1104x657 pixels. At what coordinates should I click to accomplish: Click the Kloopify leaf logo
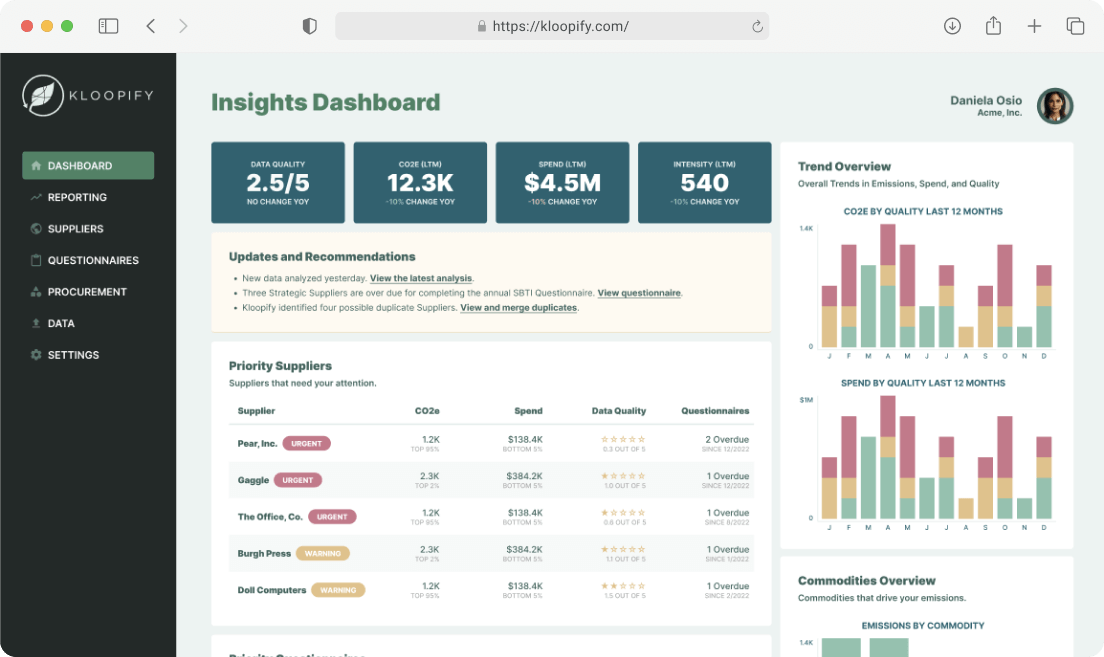[x=42, y=95]
